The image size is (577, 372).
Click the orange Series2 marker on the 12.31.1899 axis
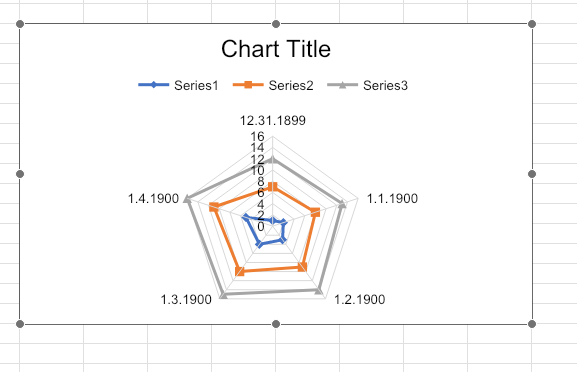(273, 187)
